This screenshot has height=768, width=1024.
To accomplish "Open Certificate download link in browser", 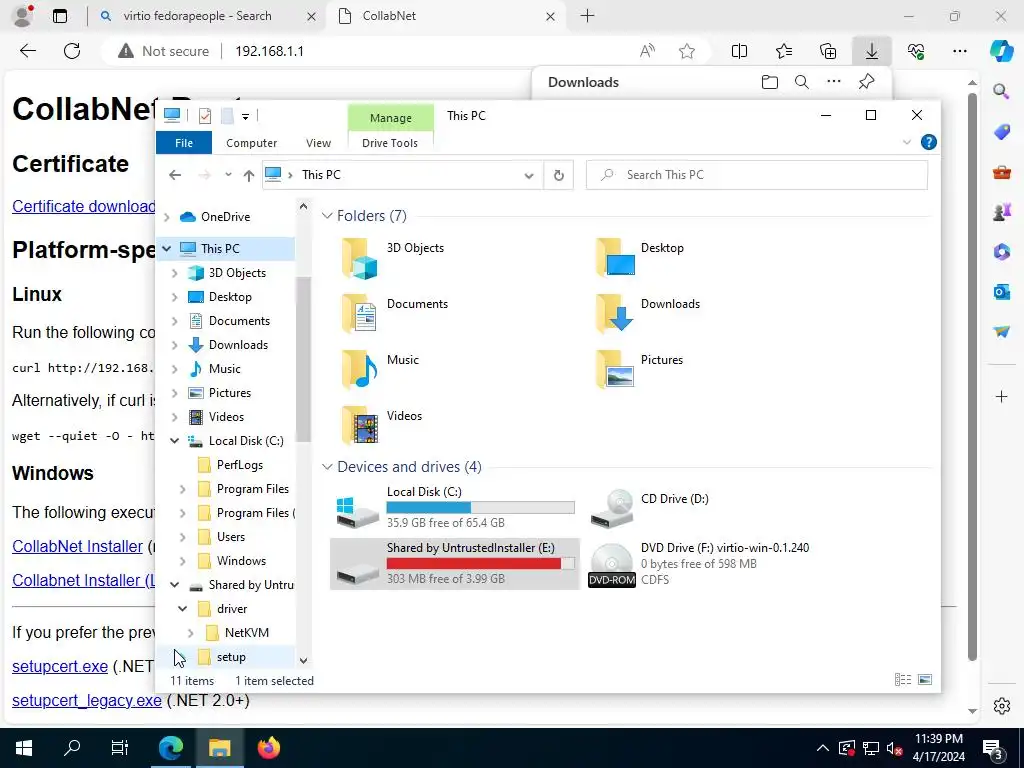I will point(84,206).
